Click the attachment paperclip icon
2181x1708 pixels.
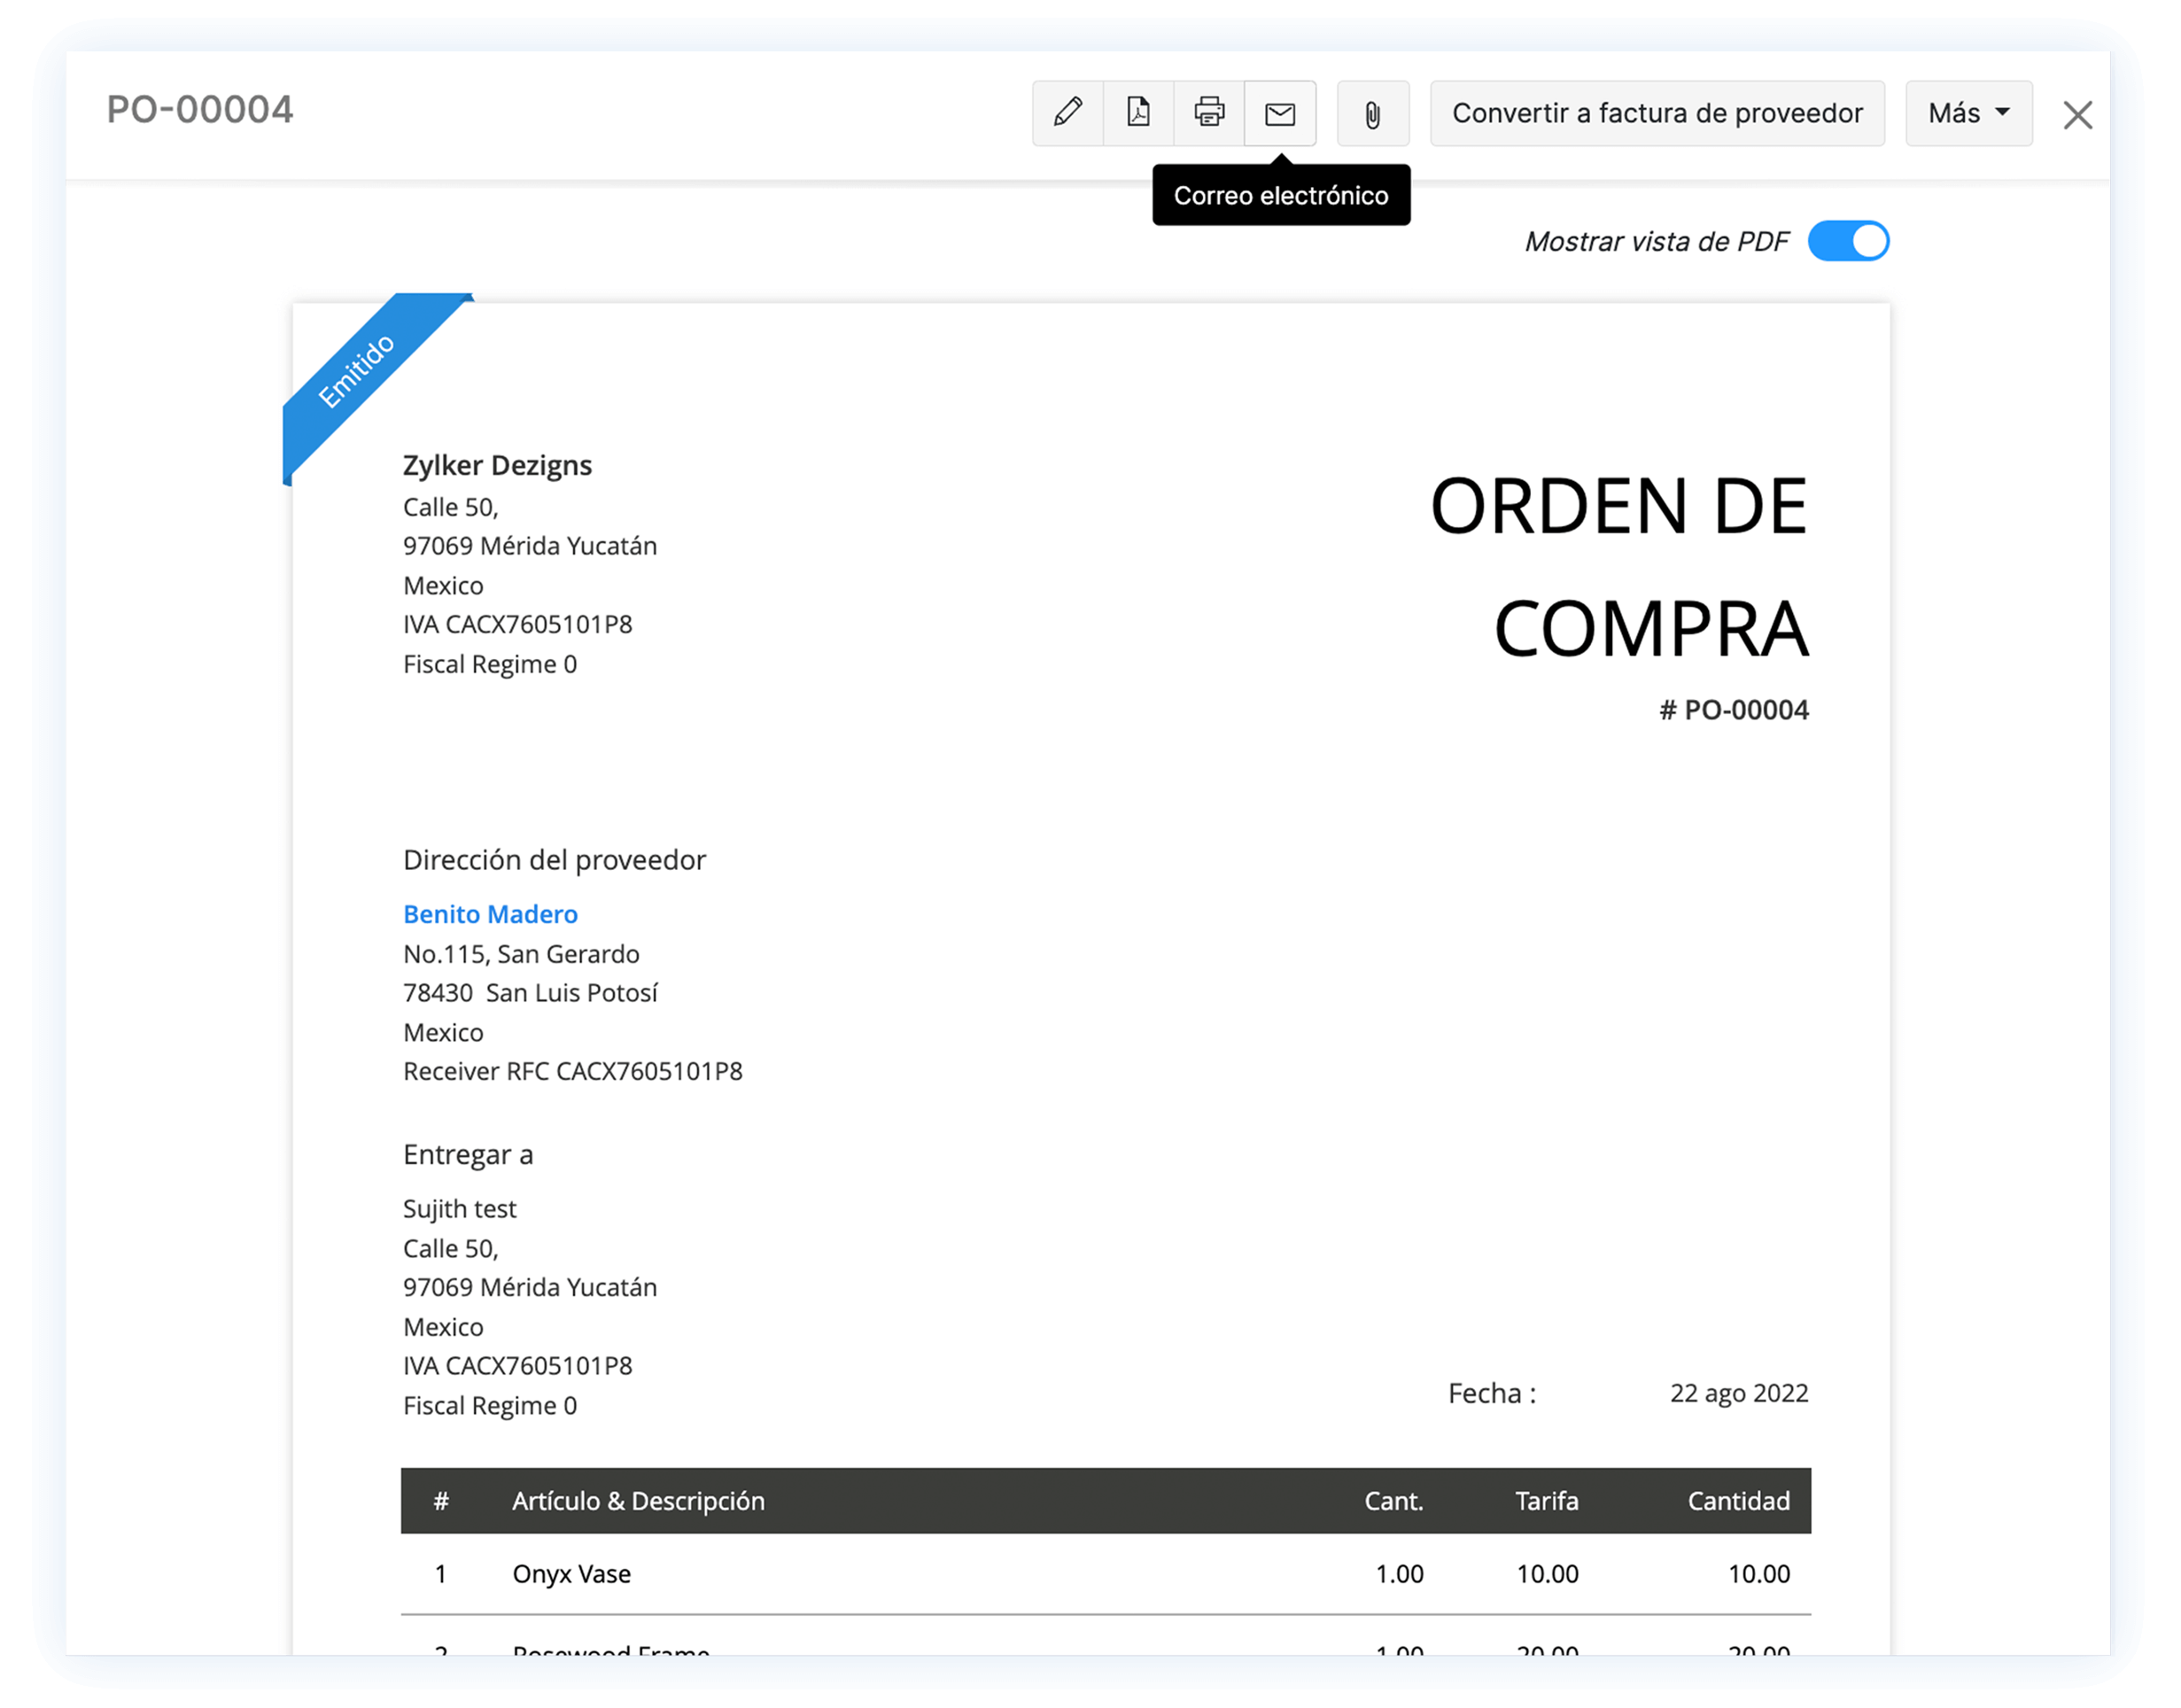[x=1372, y=113]
